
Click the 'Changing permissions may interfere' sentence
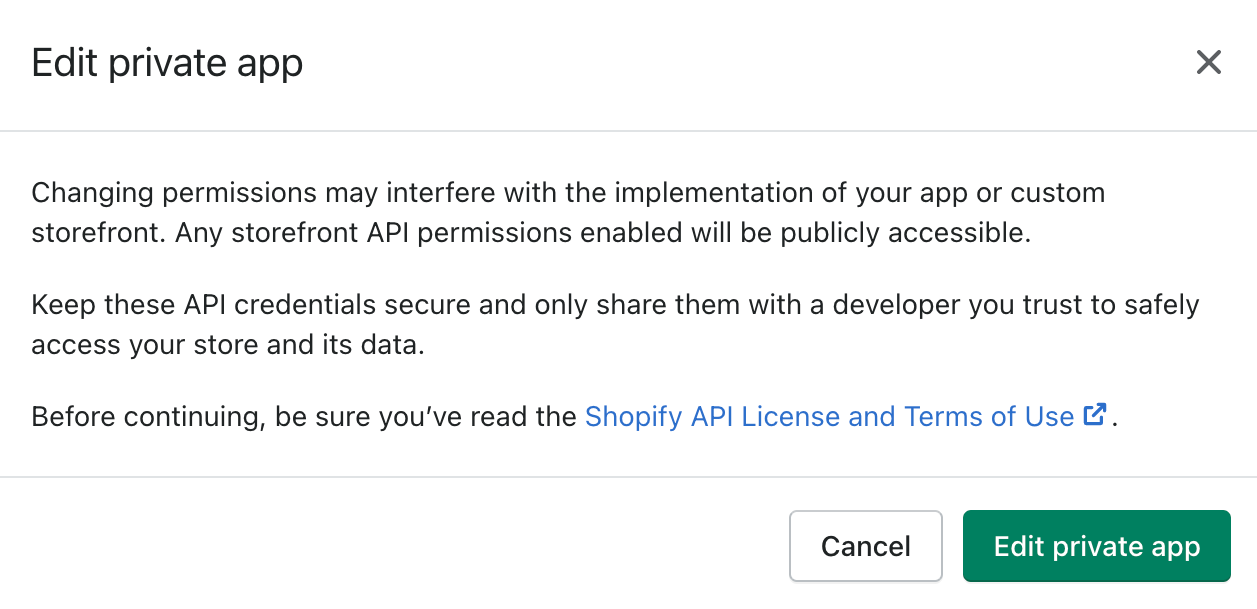(568, 212)
